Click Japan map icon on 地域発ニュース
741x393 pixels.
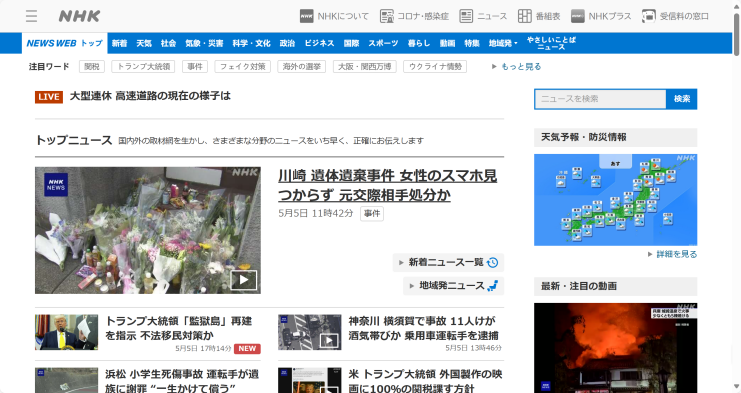click(x=492, y=286)
